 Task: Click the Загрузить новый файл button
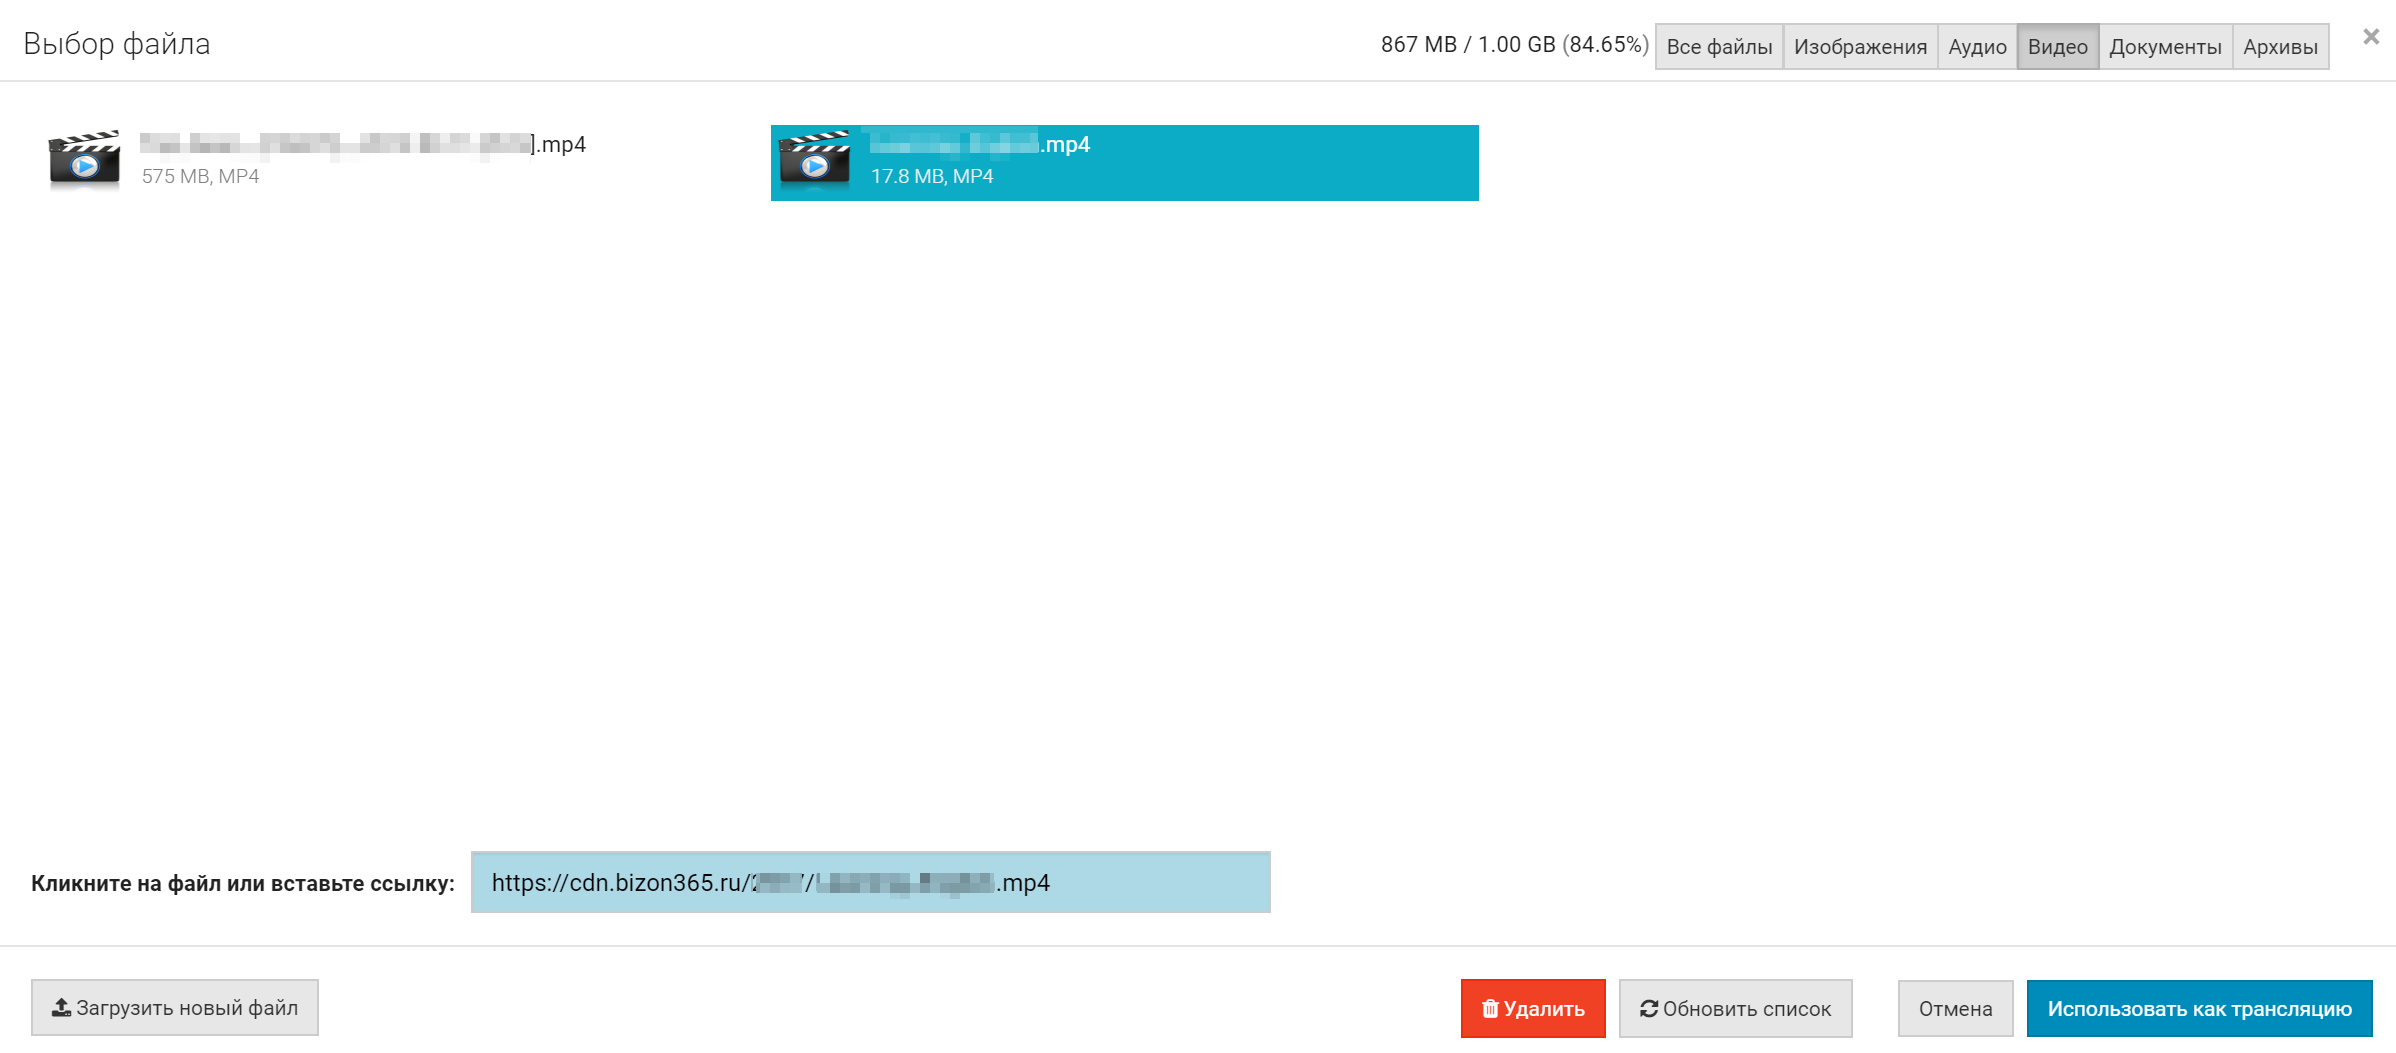point(175,1007)
